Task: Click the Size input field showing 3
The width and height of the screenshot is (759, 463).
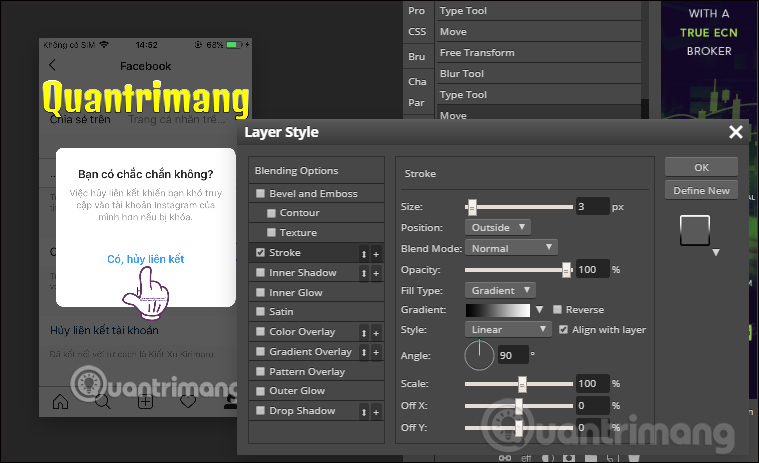Action: [592, 207]
